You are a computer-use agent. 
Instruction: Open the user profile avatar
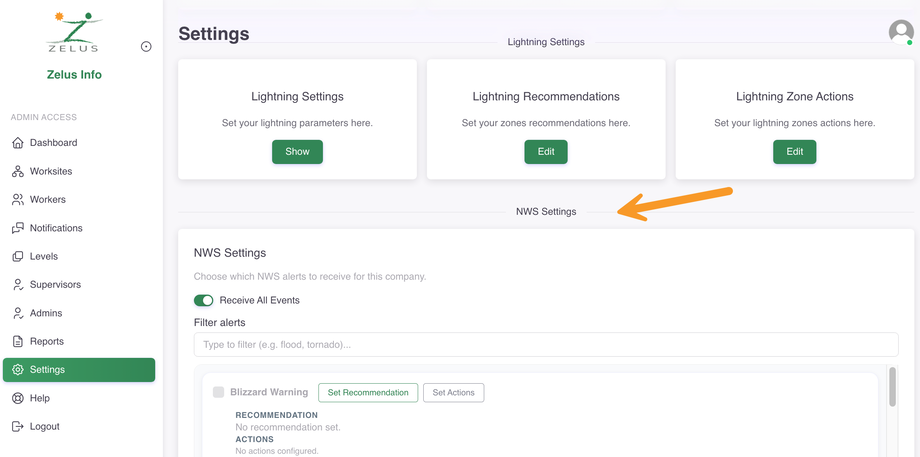point(901,32)
